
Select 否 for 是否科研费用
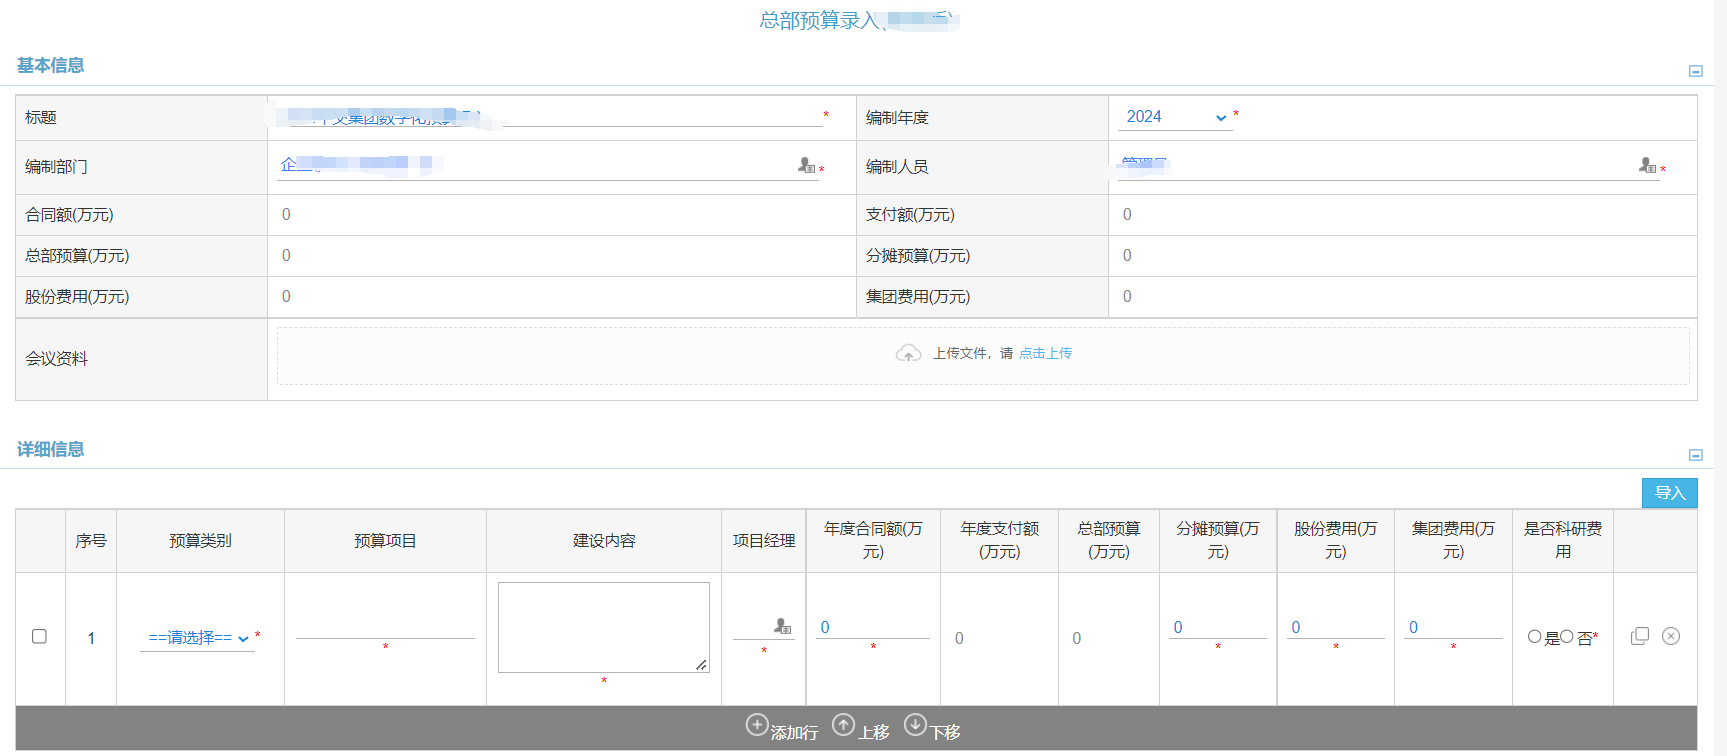pyautogui.click(x=1567, y=636)
